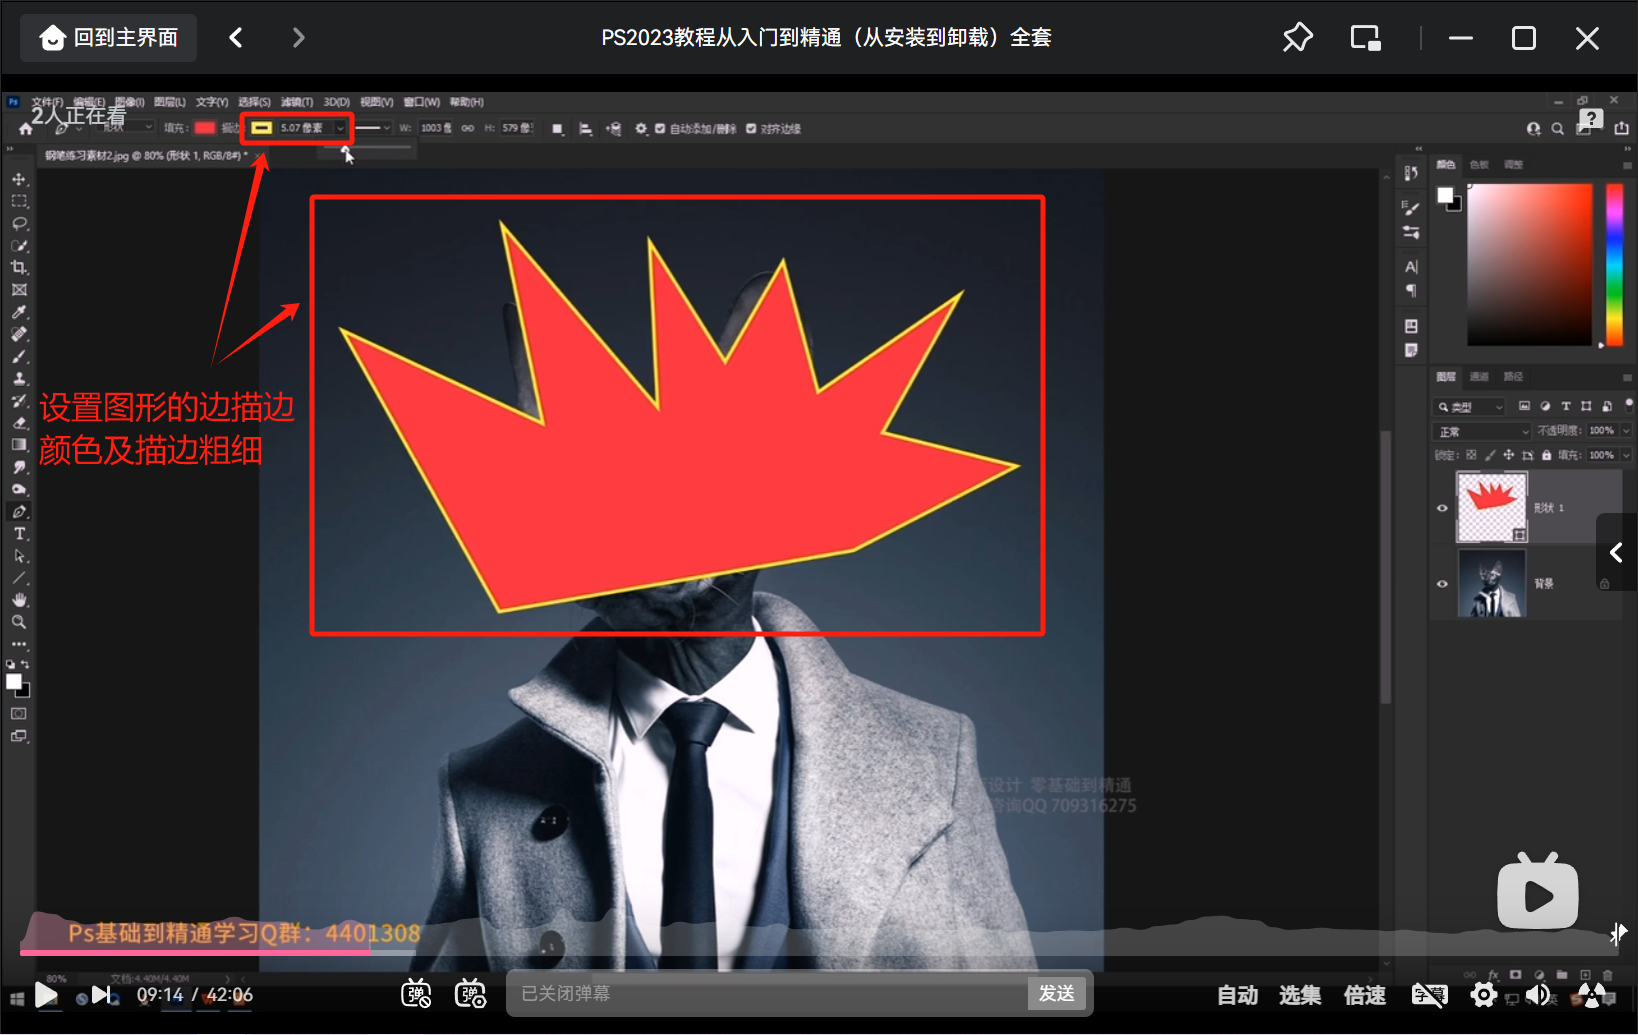Image resolution: width=1638 pixels, height=1035 pixels.
Task: Toggle Quick Mask mode icon
Action: (19, 713)
